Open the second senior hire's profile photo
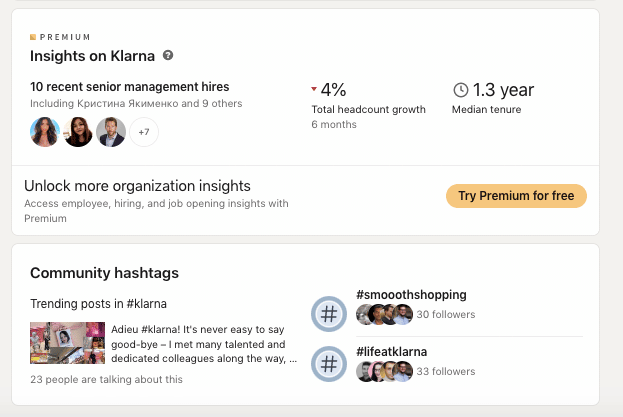 click(78, 132)
